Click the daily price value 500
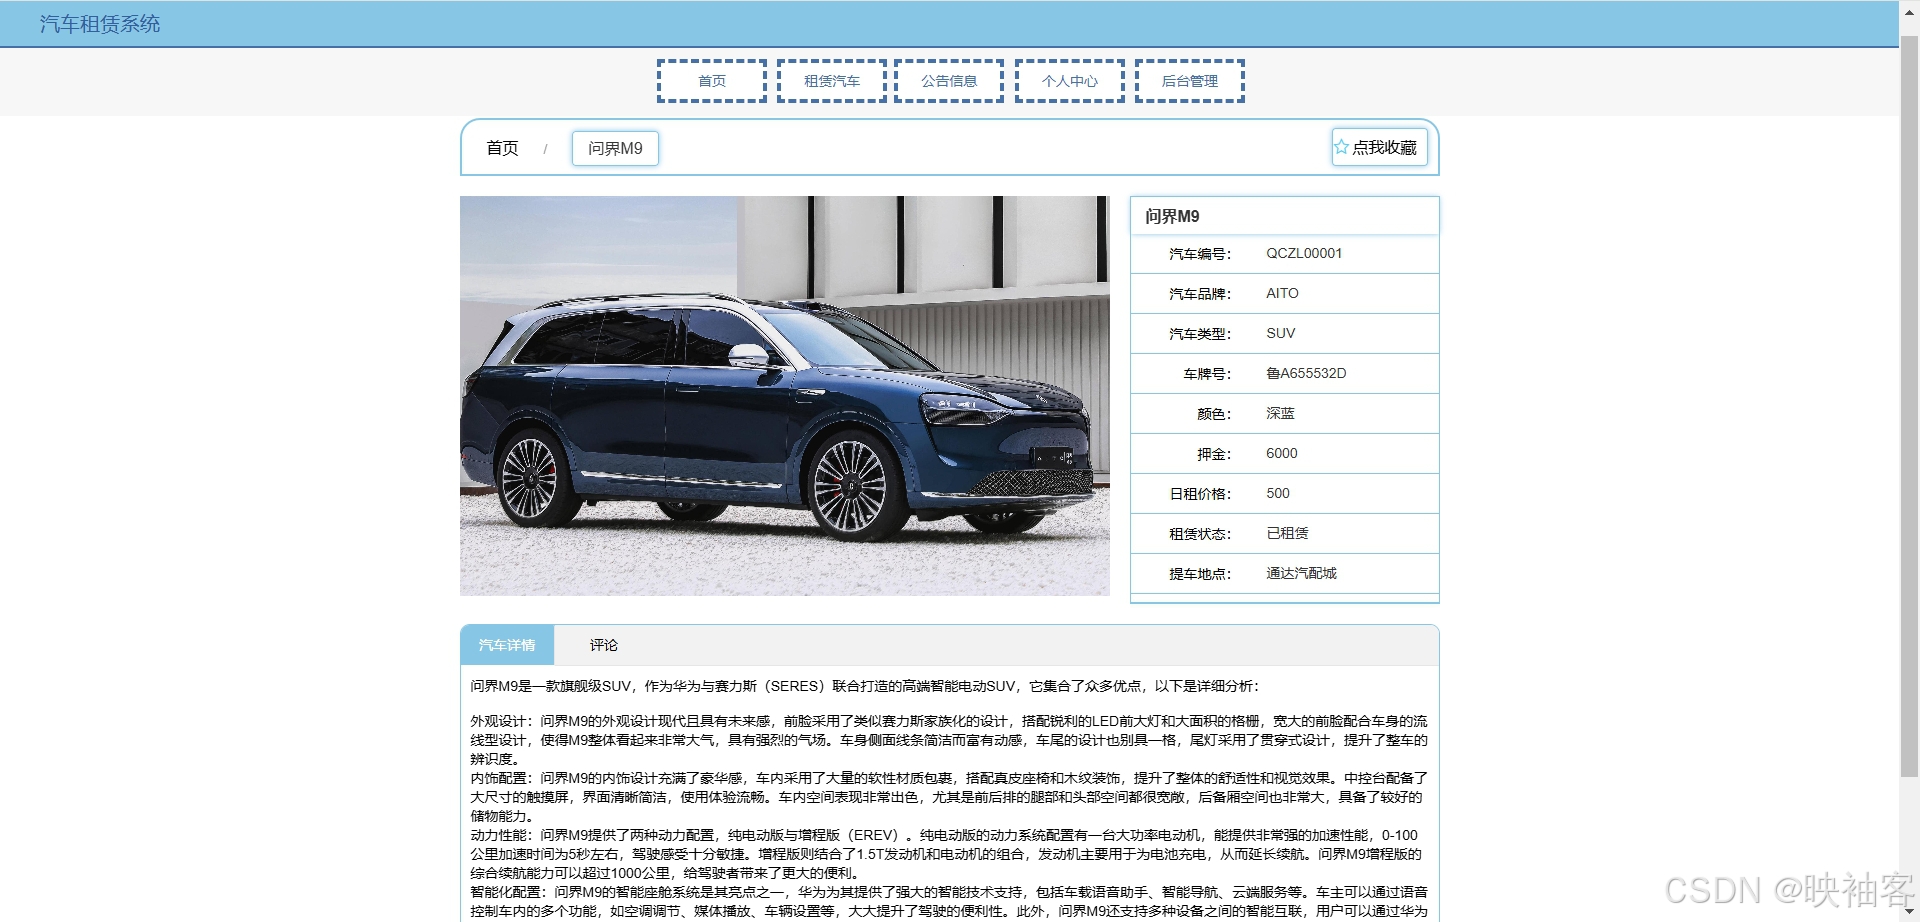Viewport: 1920px width, 922px height. click(x=1277, y=493)
